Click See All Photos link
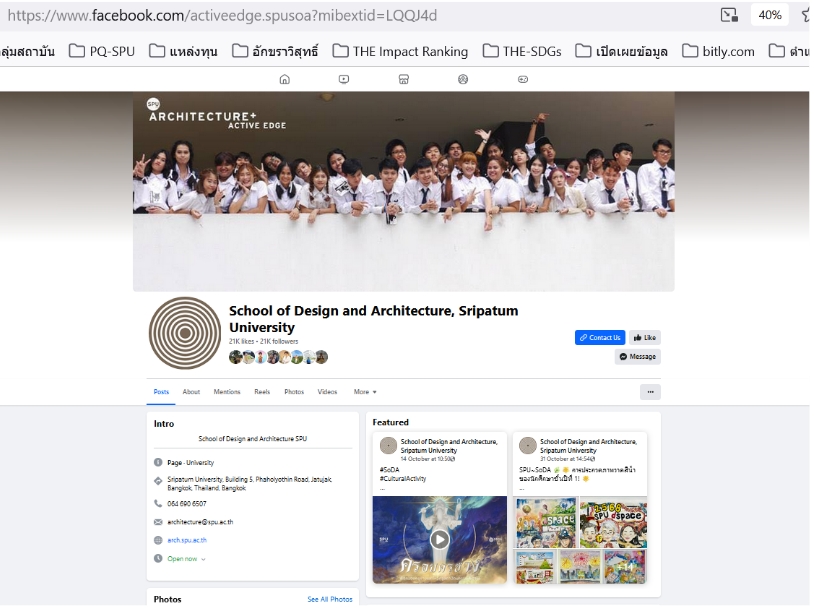 tap(330, 599)
